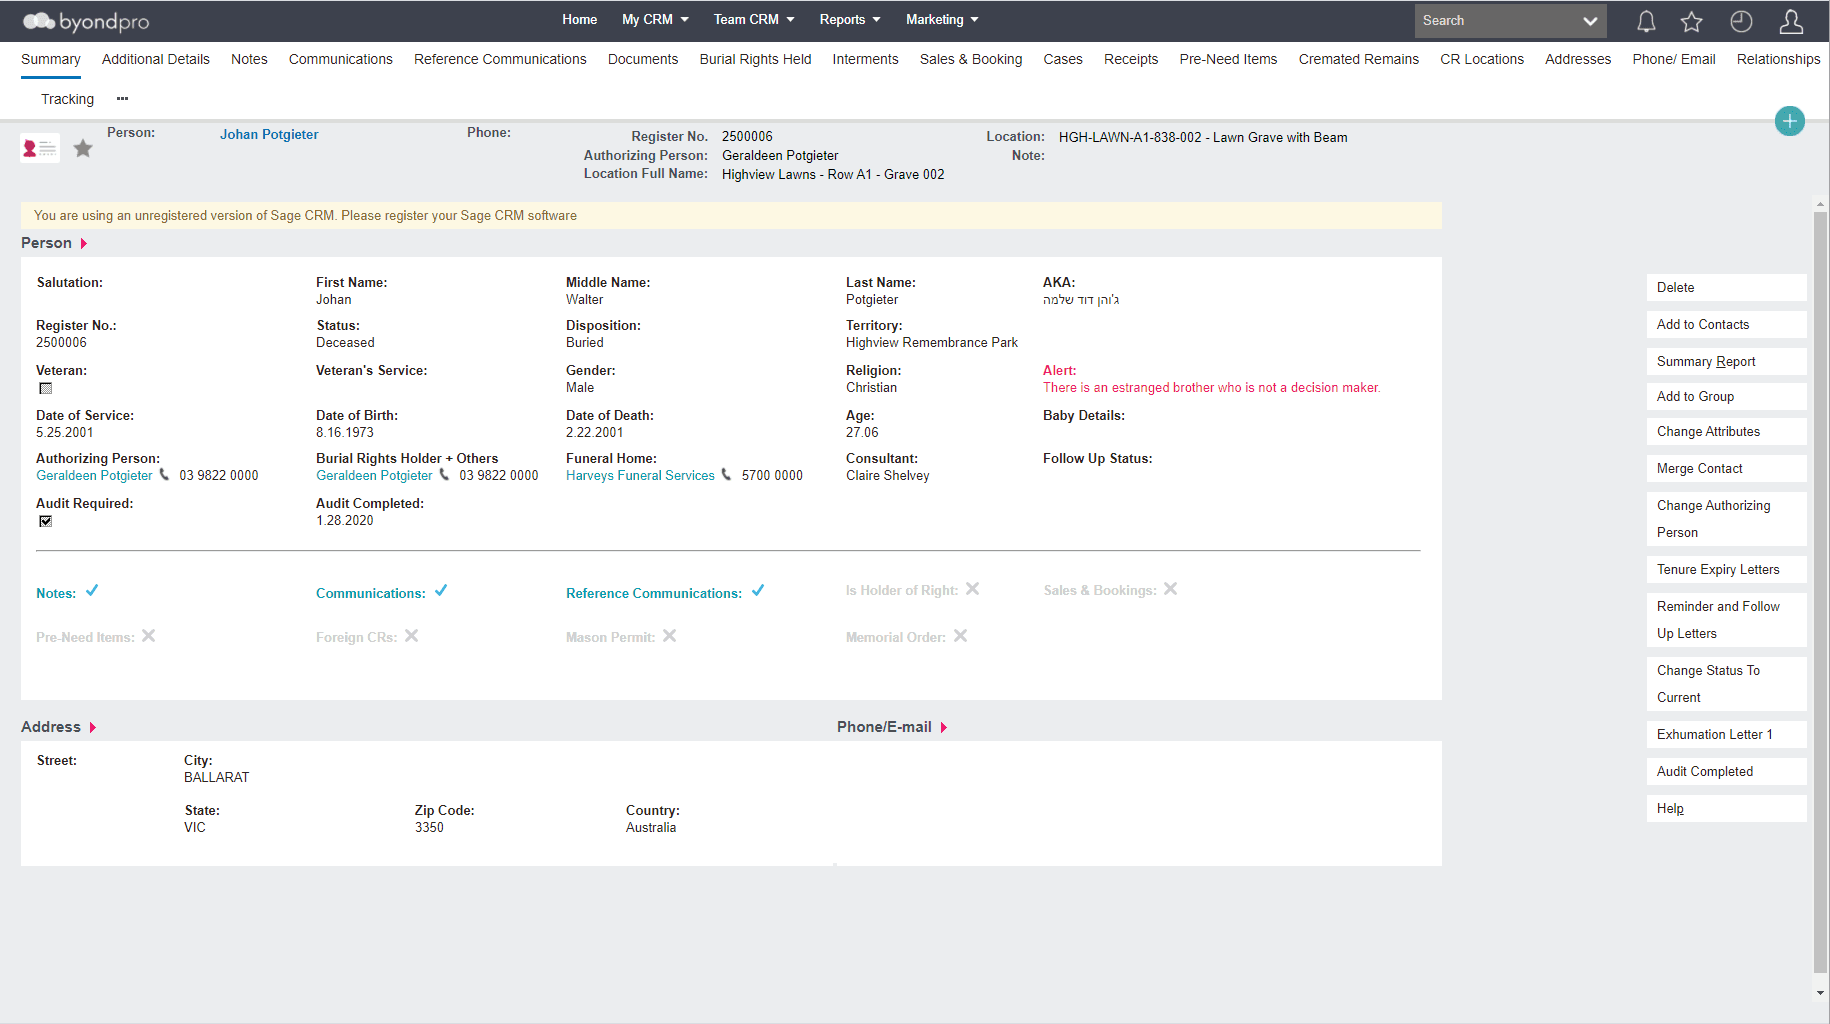Click phone icon beside Harveys Funeral Services

pyautogui.click(x=727, y=475)
